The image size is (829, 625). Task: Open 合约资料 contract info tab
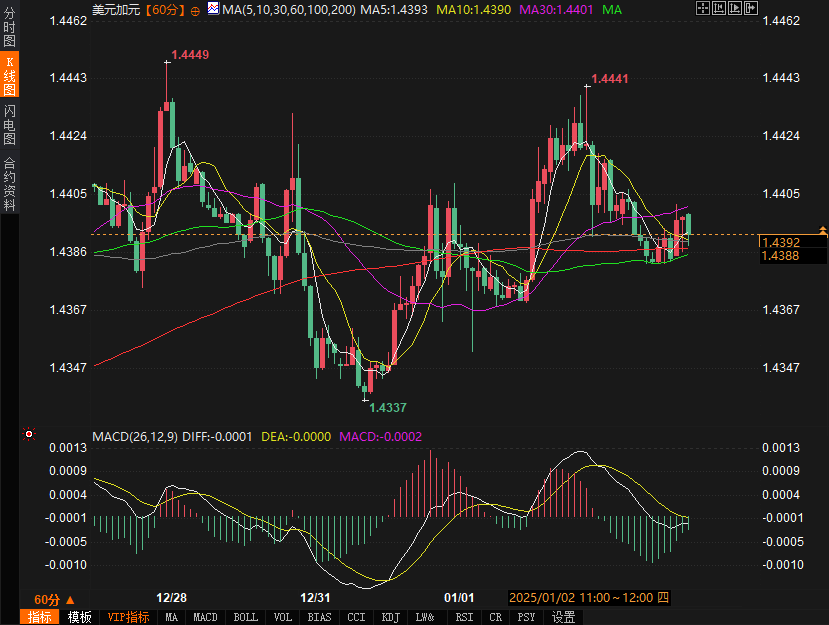(x=10, y=183)
